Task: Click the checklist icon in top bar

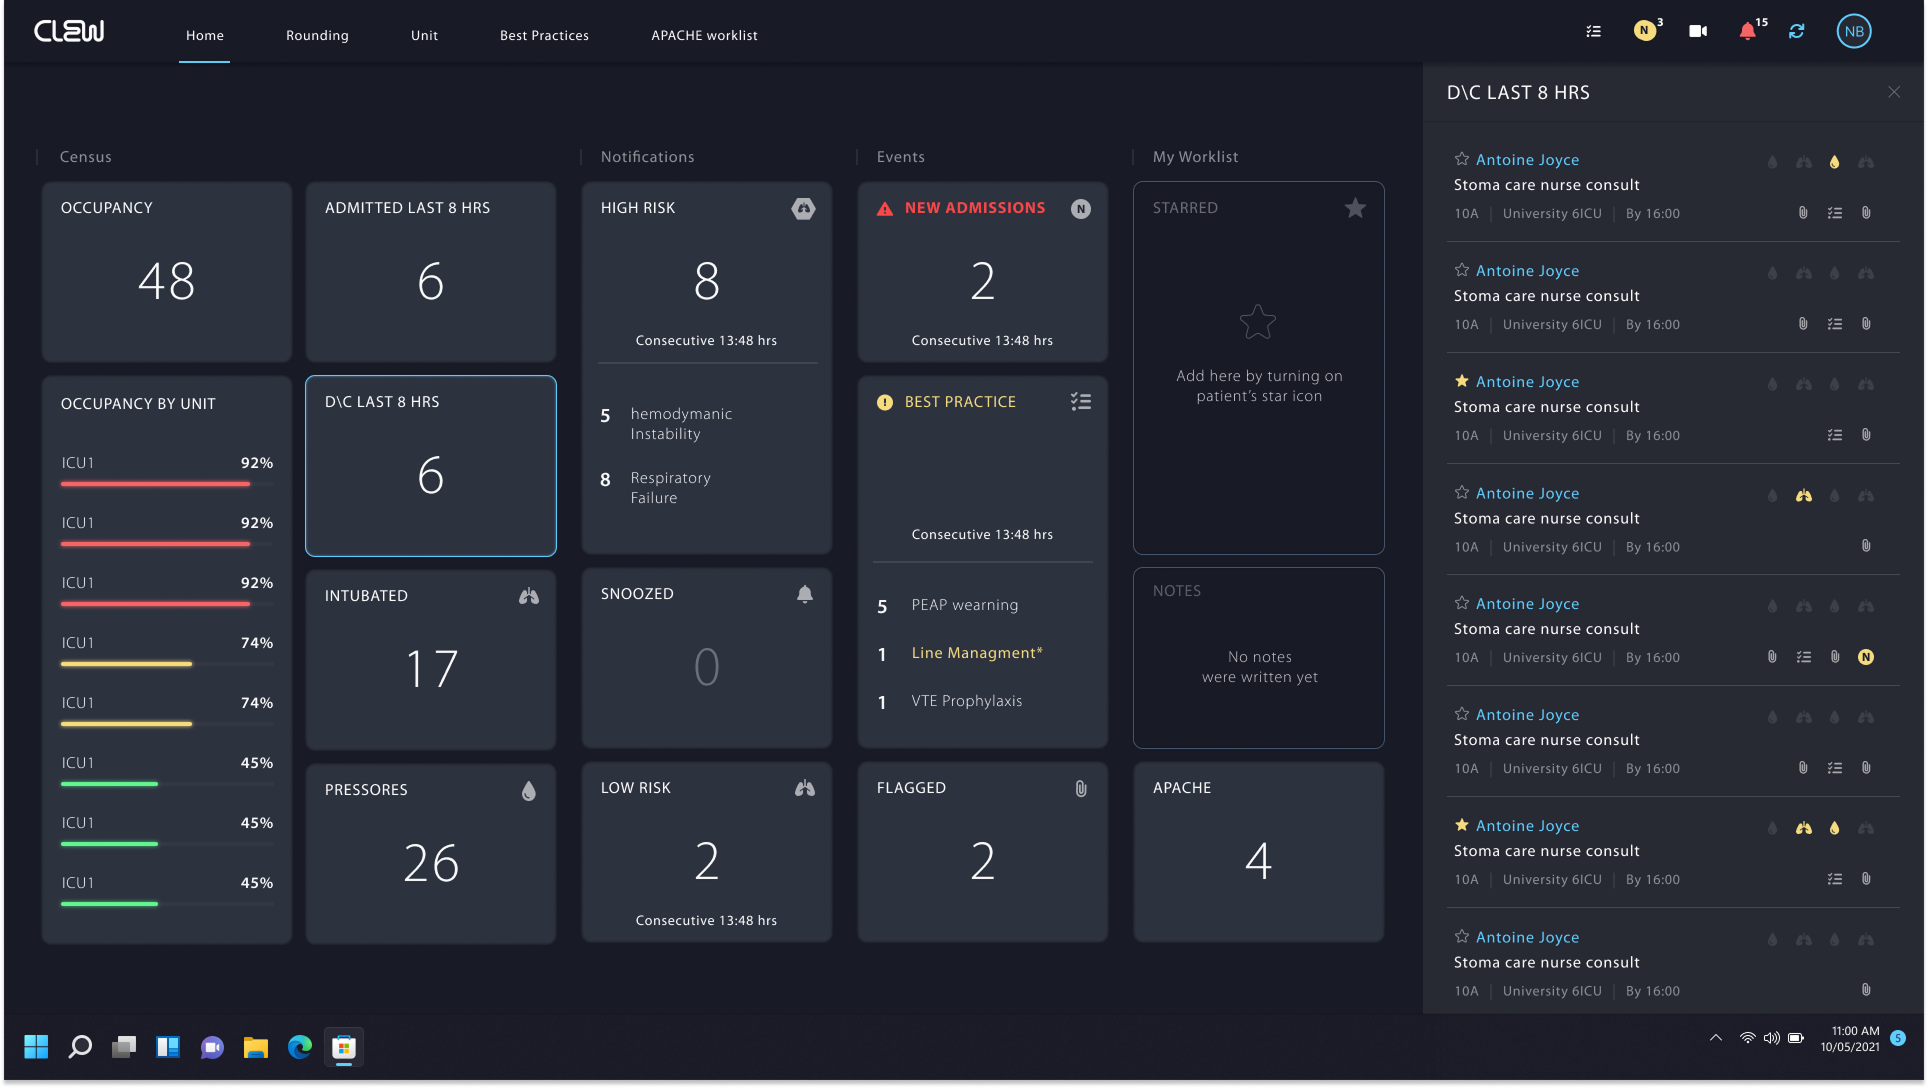Action: 1593,32
